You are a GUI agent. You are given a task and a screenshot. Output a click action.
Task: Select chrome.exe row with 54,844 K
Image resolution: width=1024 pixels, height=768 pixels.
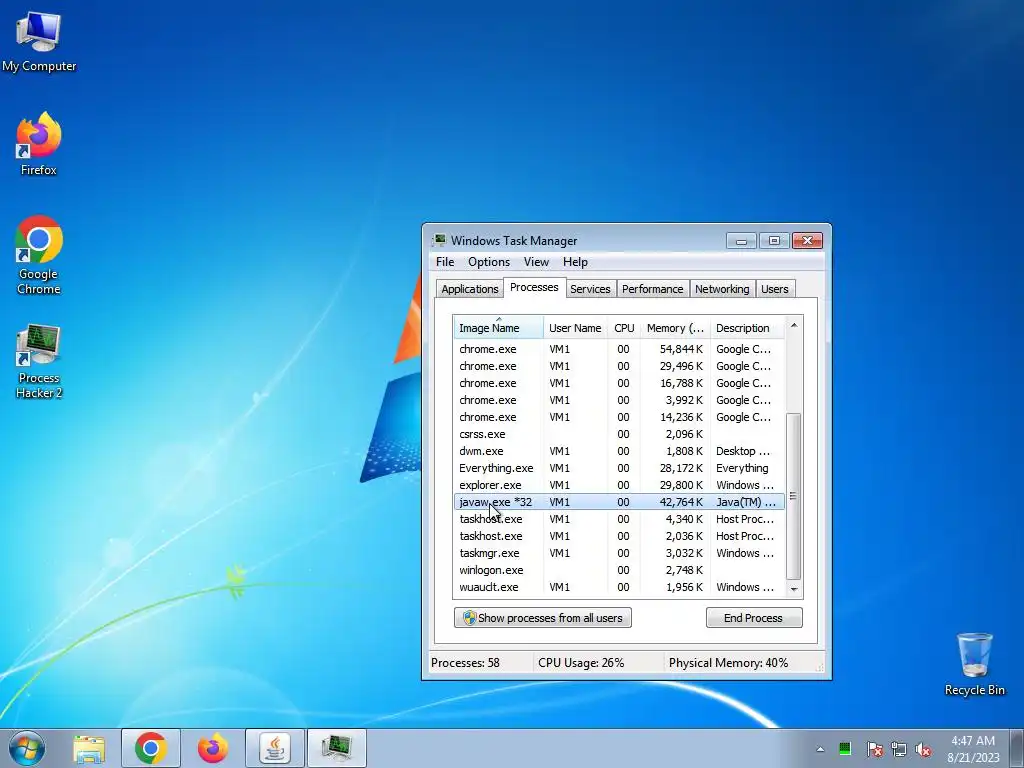pyautogui.click(x=619, y=349)
